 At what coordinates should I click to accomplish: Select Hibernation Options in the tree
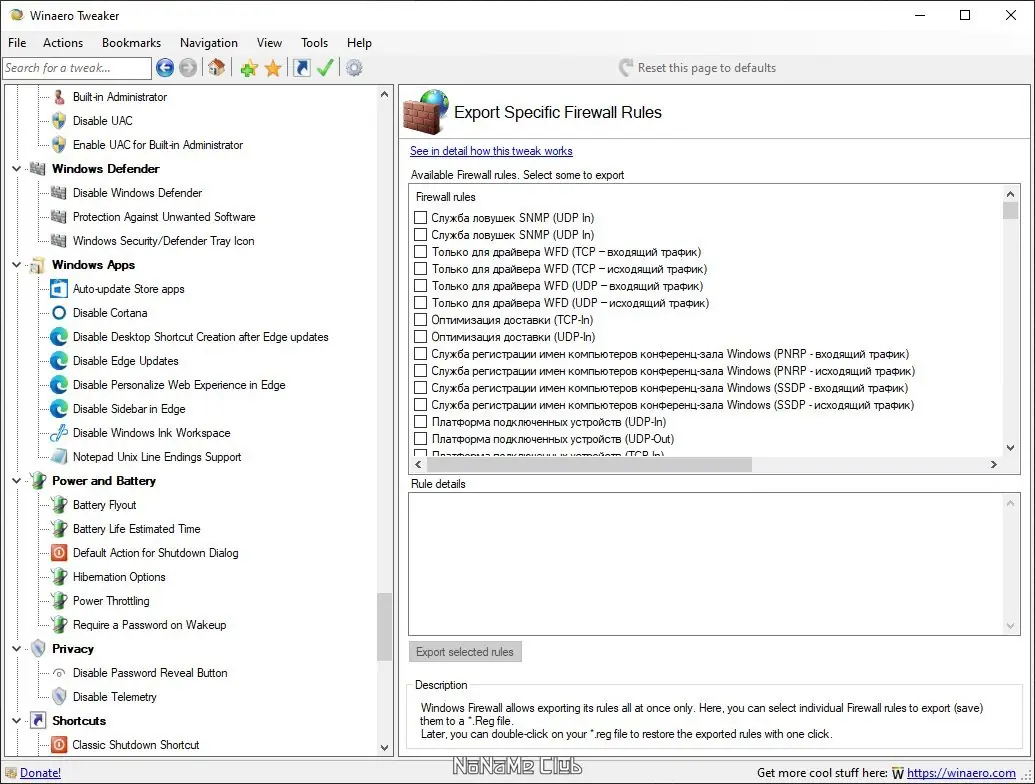coord(119,577)
